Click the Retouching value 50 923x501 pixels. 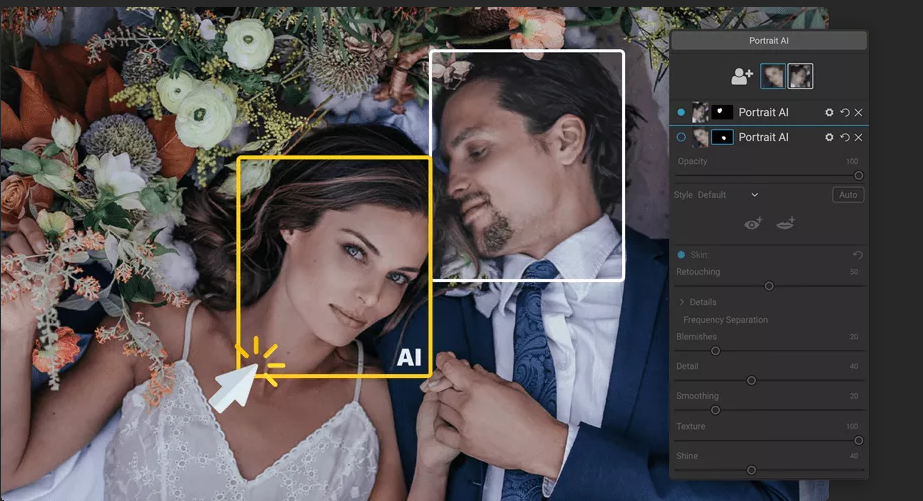pyautogui.click(x=854, y=272)
